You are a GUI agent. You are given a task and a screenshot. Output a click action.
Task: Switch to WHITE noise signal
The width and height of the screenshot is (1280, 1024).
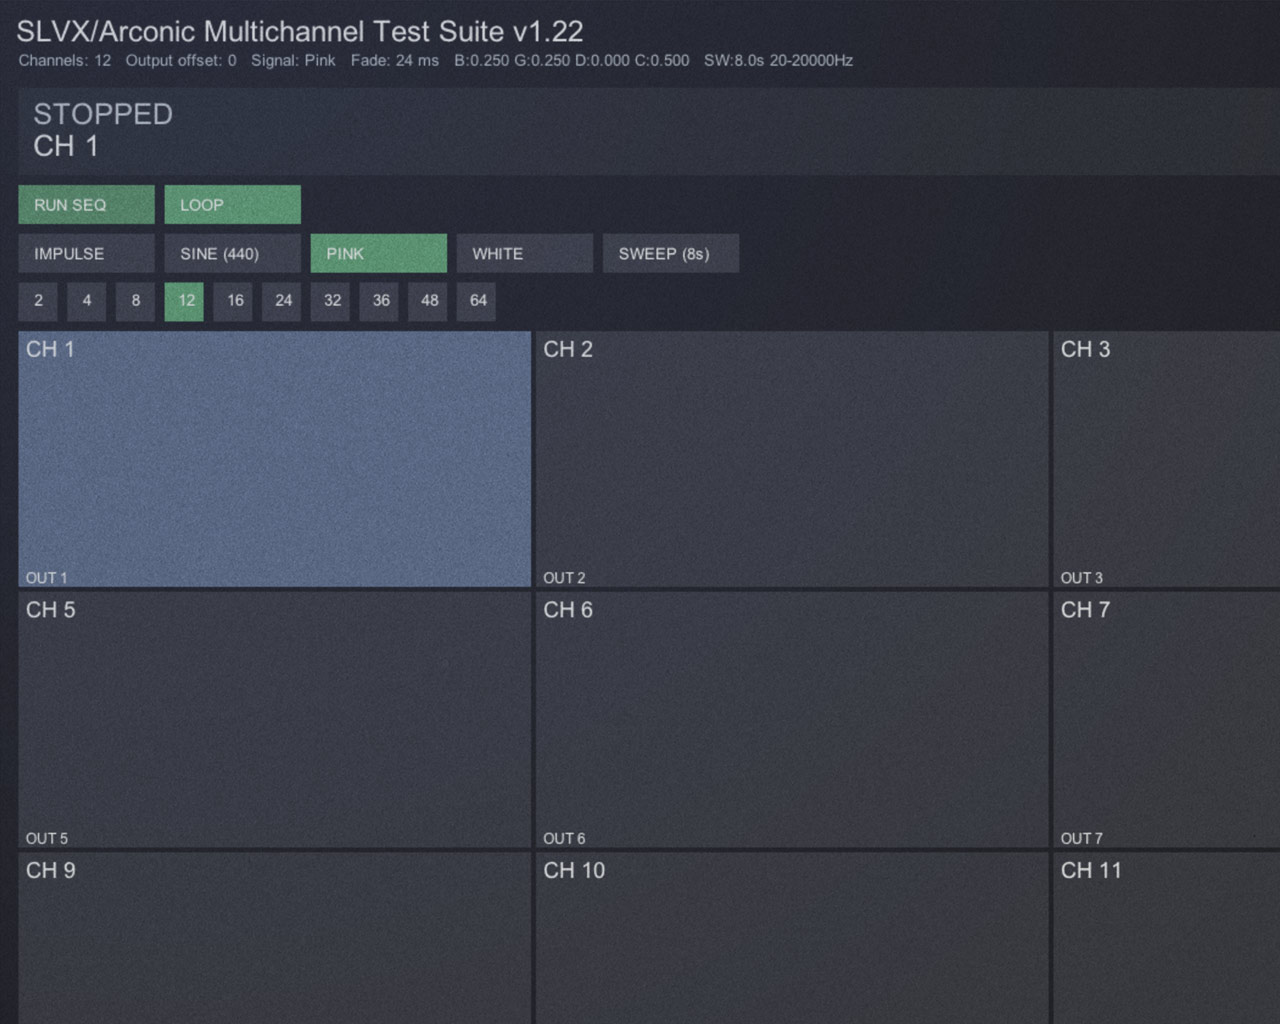[524, 253]
